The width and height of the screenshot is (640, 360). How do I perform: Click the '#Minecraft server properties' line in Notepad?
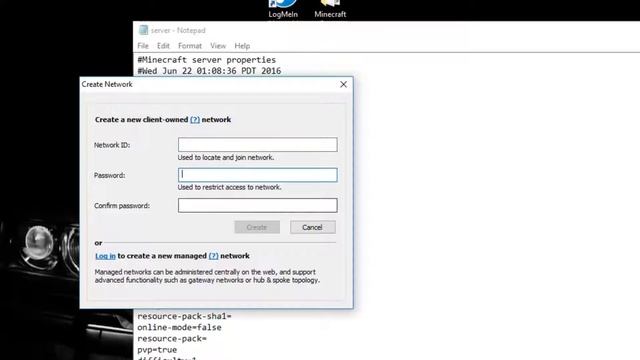point(207,60)
